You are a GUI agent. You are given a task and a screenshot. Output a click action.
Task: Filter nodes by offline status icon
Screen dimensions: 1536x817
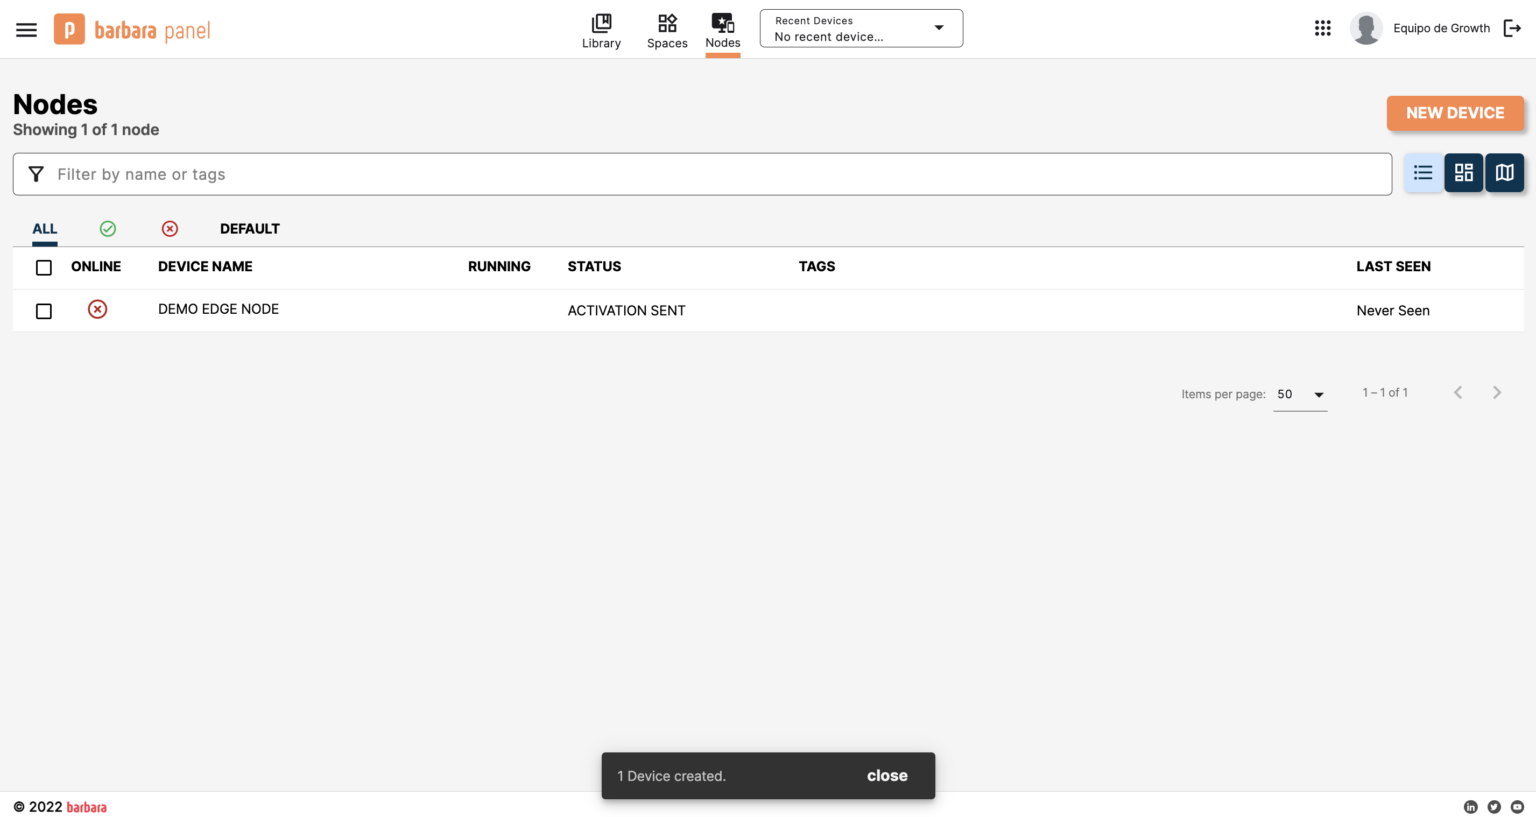click(x=170, y=228)
